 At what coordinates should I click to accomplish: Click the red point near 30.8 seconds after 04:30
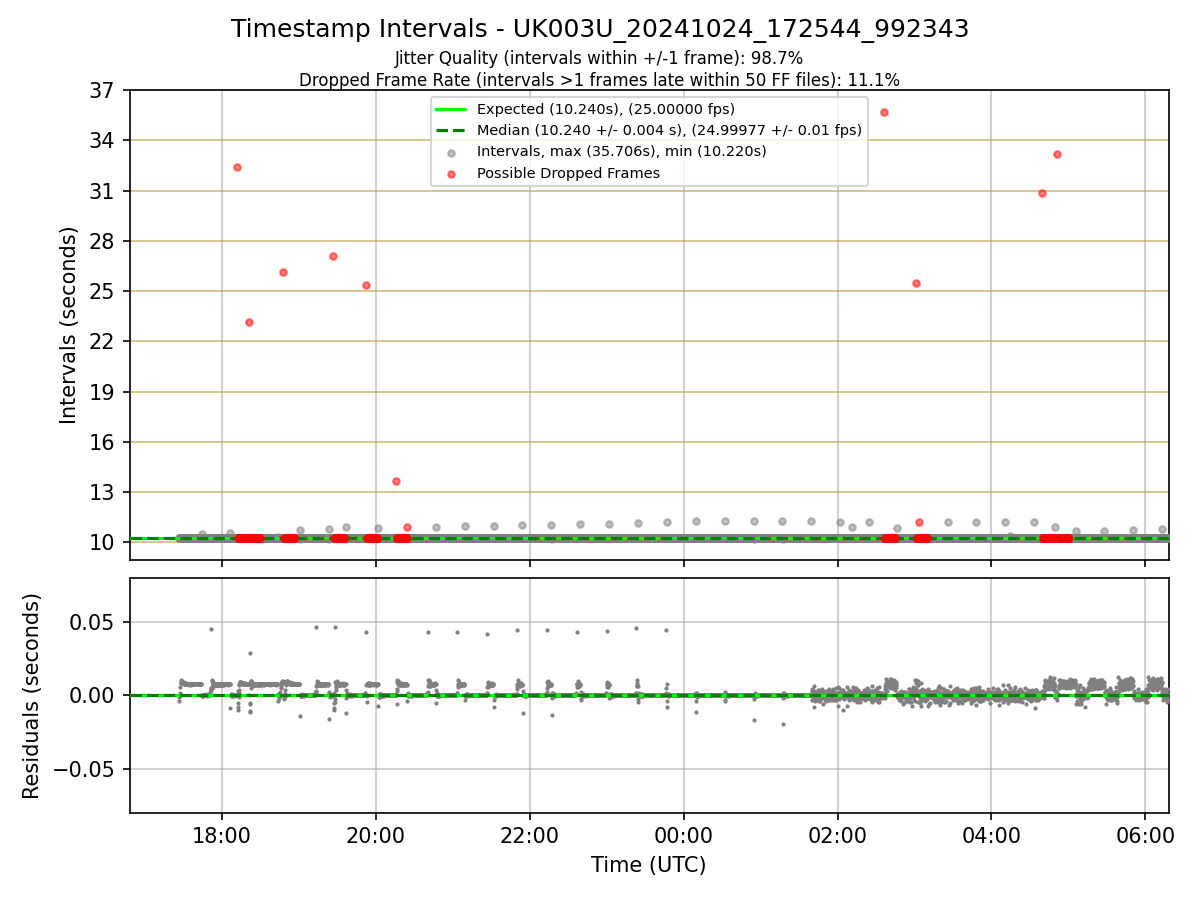tap(1042, 193)
